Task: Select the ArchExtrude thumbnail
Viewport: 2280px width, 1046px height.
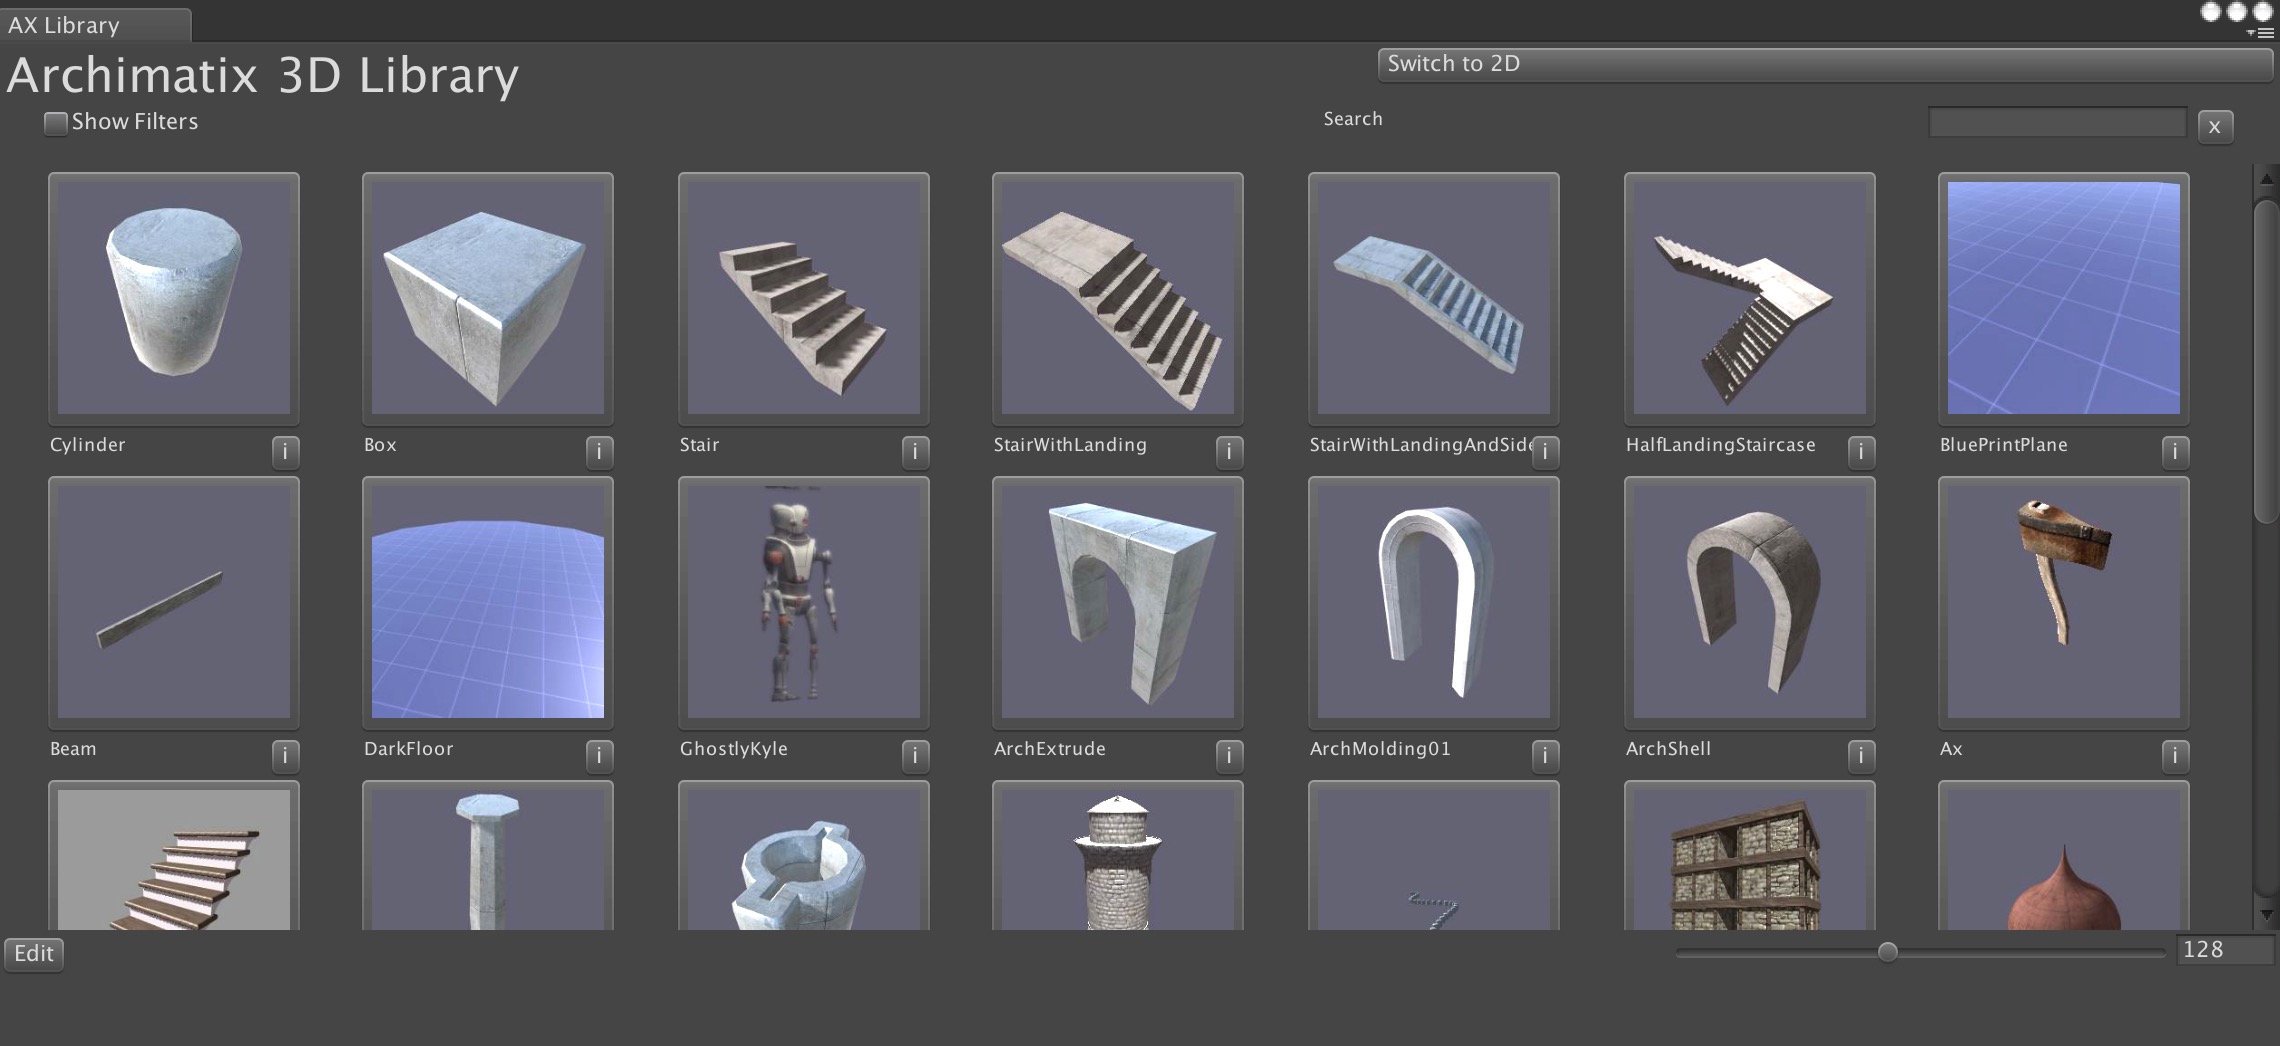Action: click(1118, 601)
